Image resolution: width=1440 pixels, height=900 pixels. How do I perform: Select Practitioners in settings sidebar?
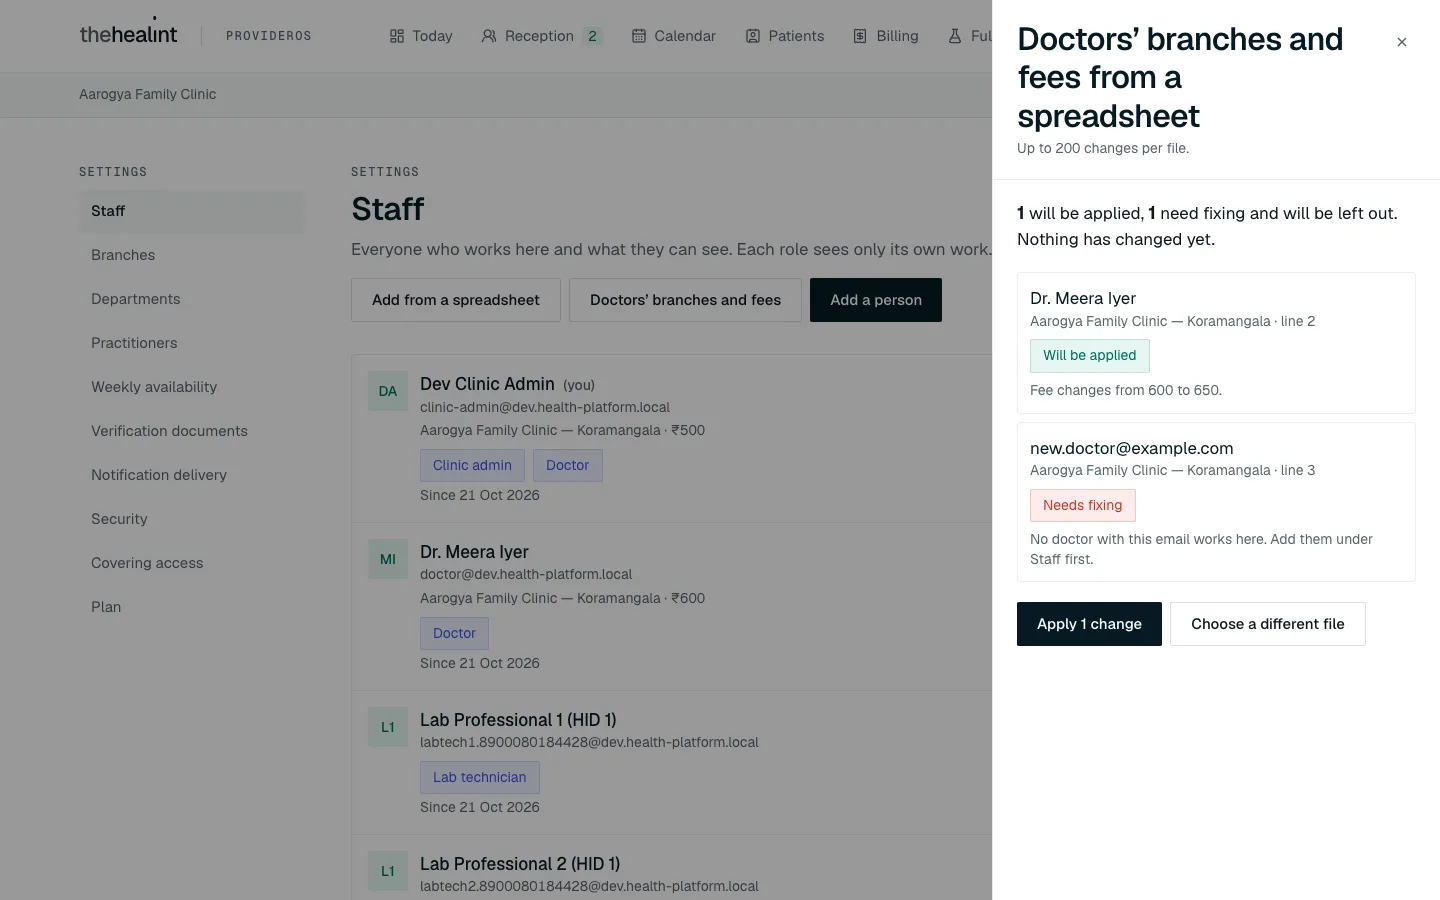(192, 343)
